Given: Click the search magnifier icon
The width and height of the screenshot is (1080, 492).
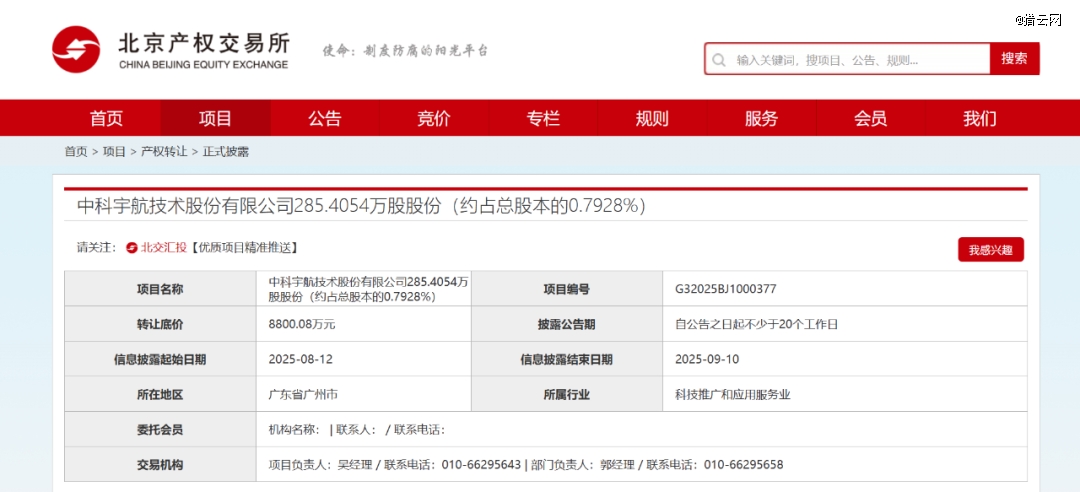Looking at the screenshot, I should pyautogui.click(x=719, y=60).
